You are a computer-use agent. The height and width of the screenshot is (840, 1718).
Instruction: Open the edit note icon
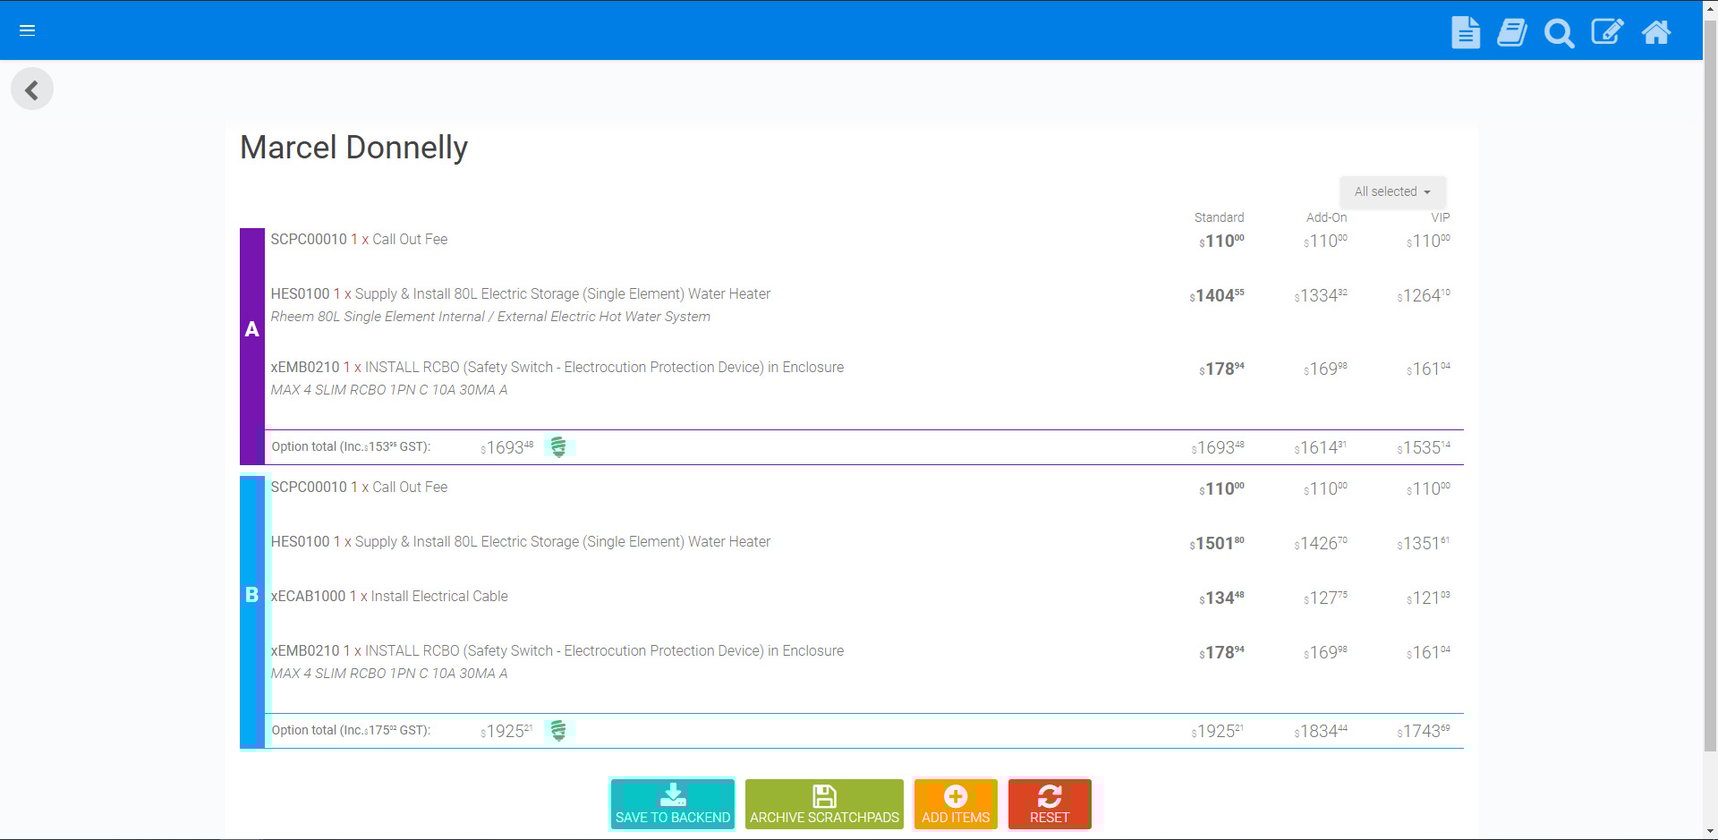point(1606,32)
